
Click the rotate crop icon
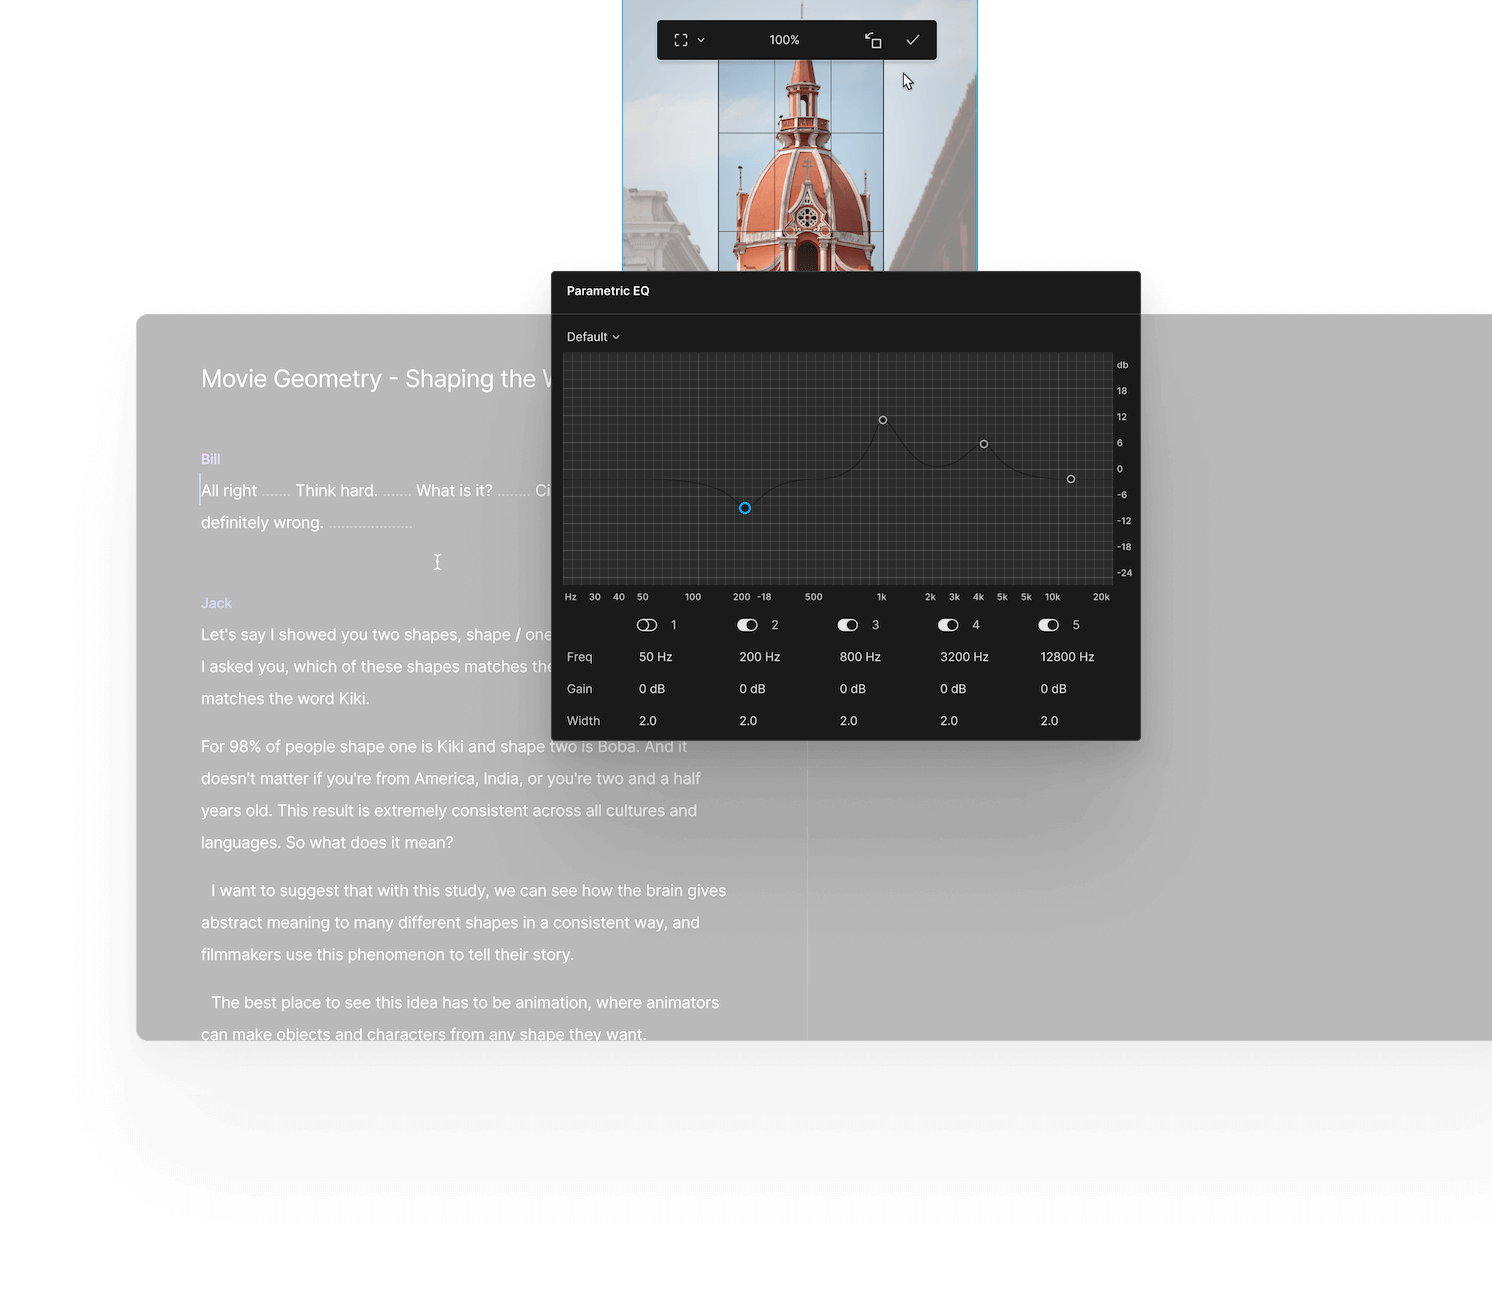873,40
